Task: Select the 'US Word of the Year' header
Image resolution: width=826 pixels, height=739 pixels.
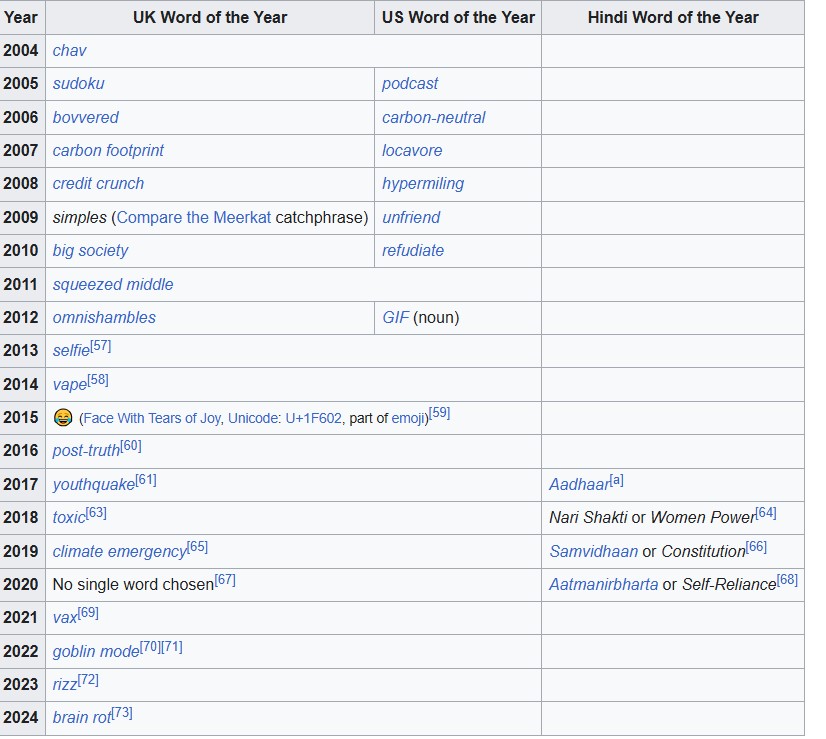Action: pyautogui.click(x=458, y=17)
